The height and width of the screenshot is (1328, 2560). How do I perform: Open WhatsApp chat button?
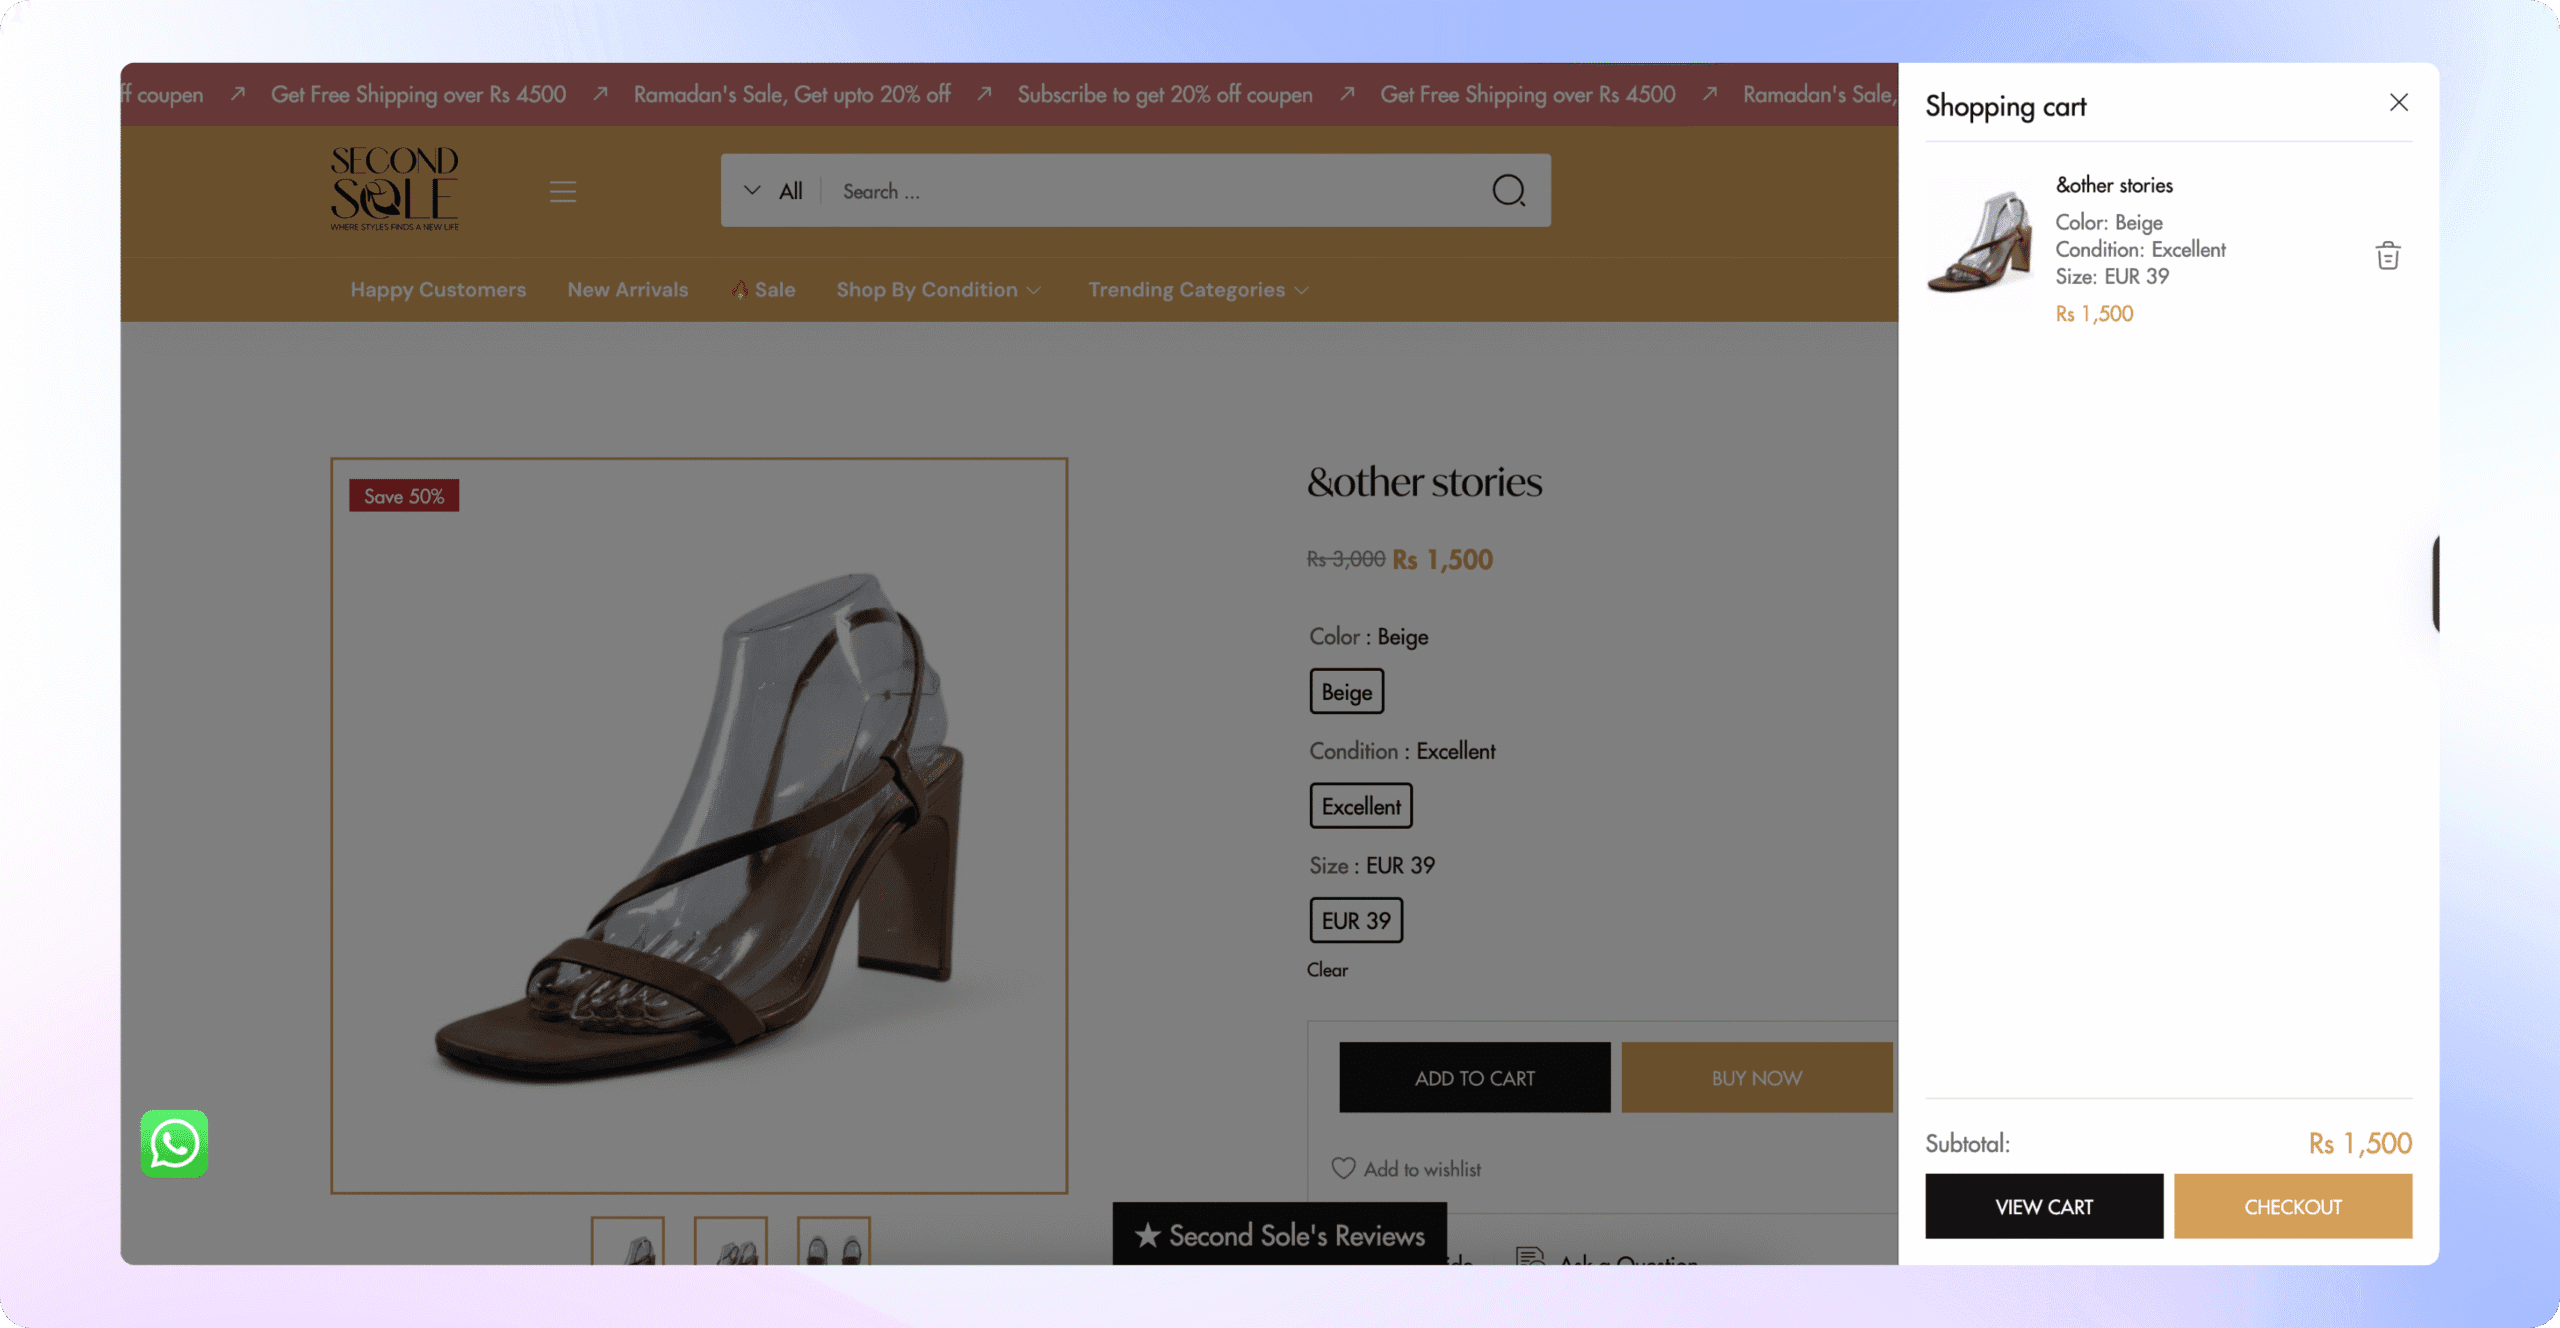pos(174,1143)
